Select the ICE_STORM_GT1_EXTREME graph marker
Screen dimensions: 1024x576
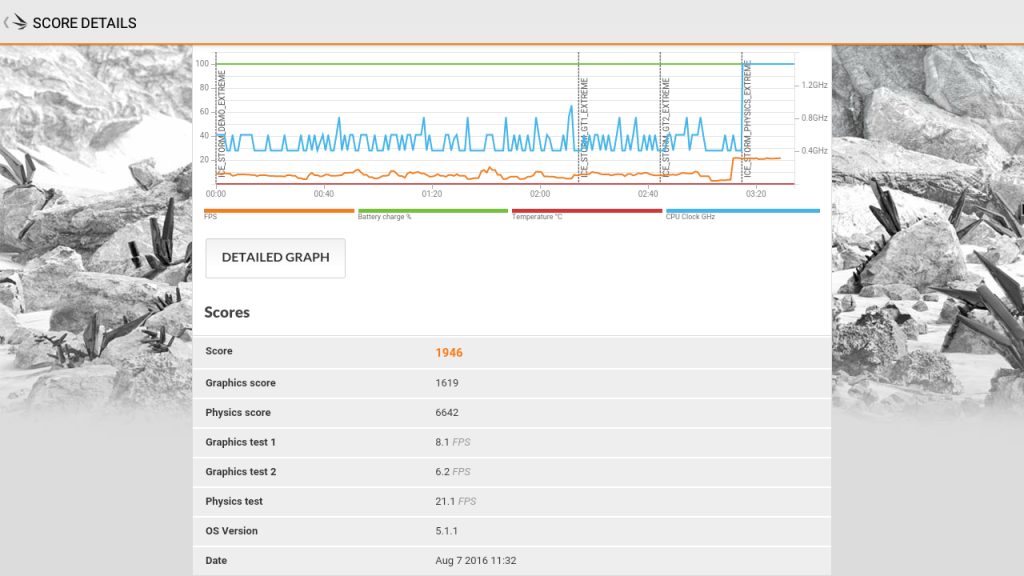584,127
